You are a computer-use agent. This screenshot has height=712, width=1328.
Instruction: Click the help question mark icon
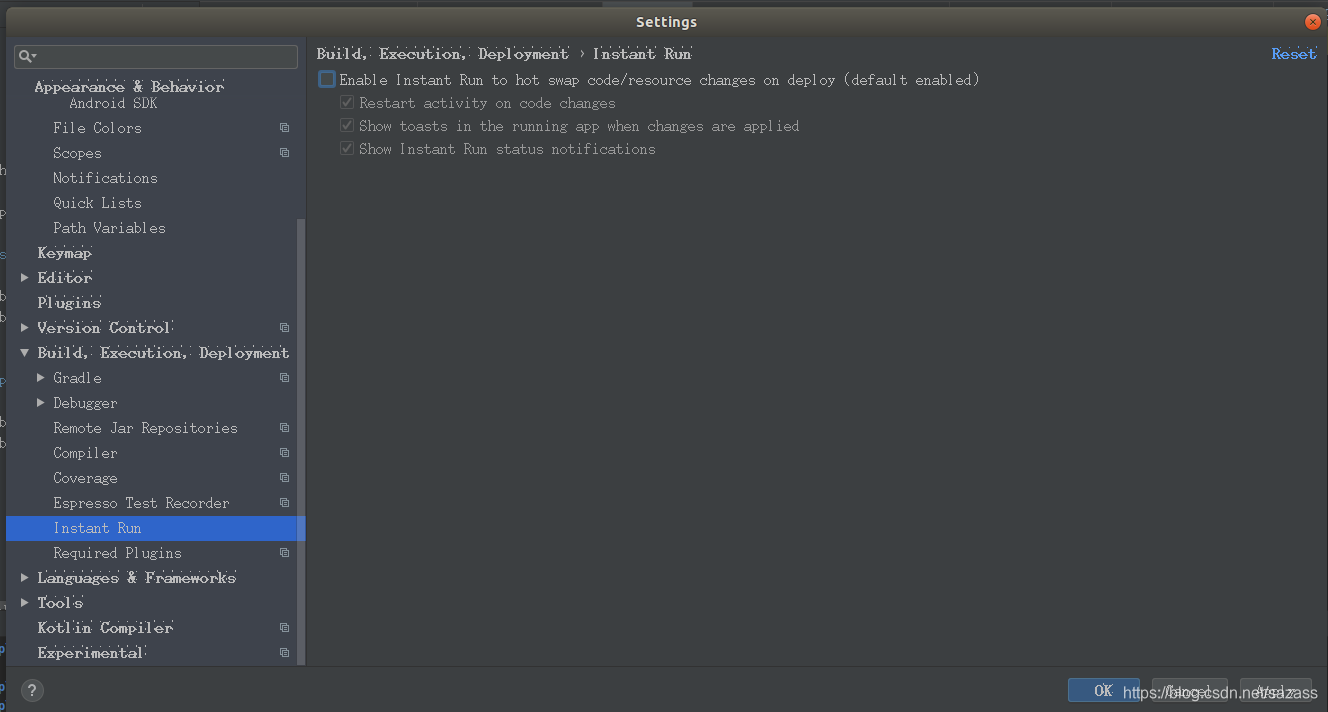31,690
